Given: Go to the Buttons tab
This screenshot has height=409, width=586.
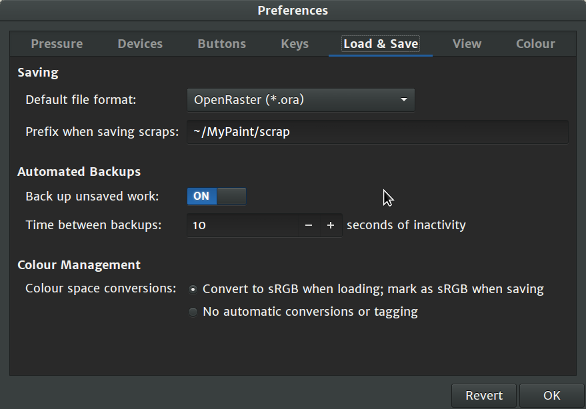Looking at the screenshot, I should coord(222,44).
